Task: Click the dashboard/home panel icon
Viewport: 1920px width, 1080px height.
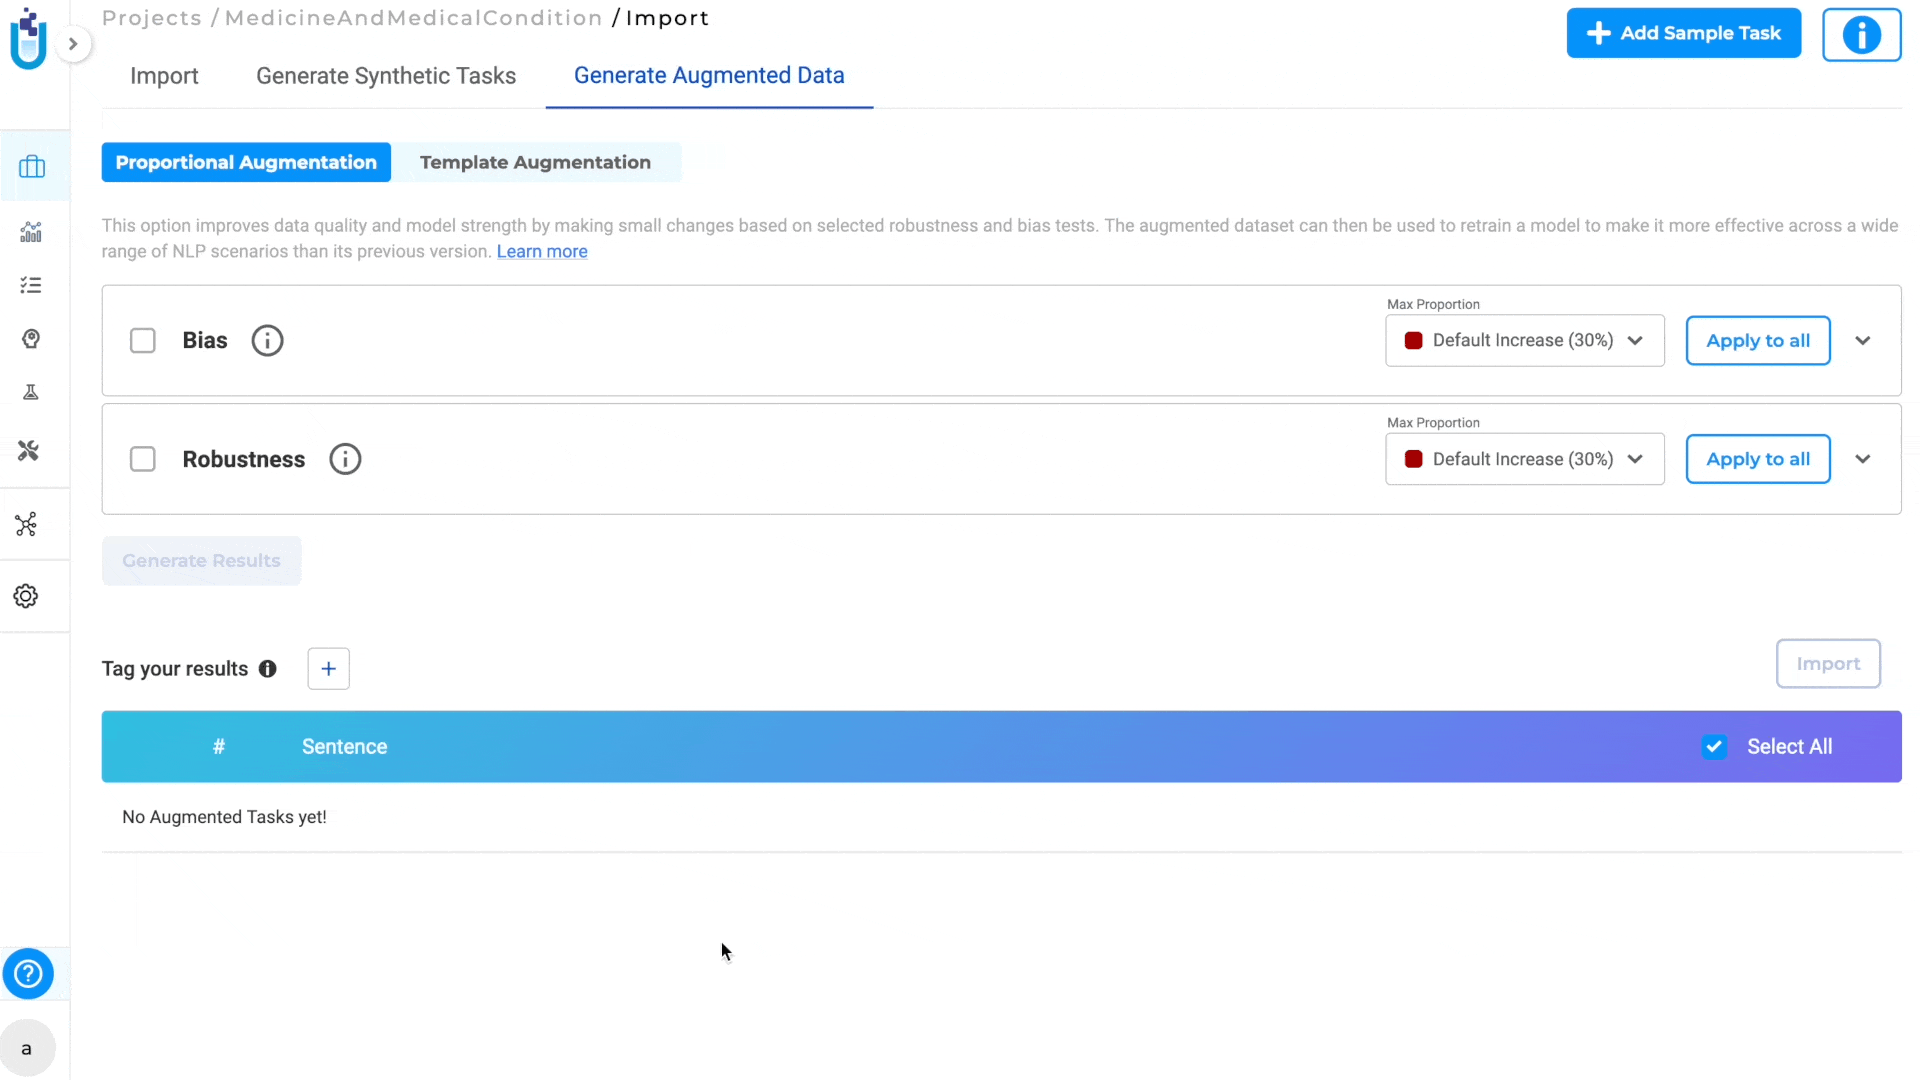Action: 32,165
